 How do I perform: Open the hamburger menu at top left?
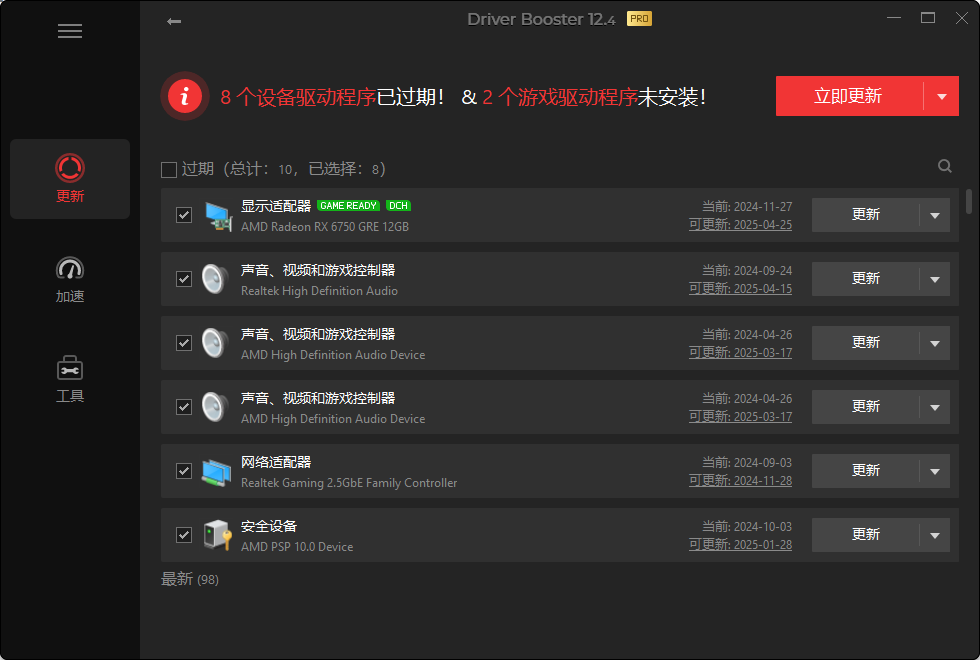(70, 31)
